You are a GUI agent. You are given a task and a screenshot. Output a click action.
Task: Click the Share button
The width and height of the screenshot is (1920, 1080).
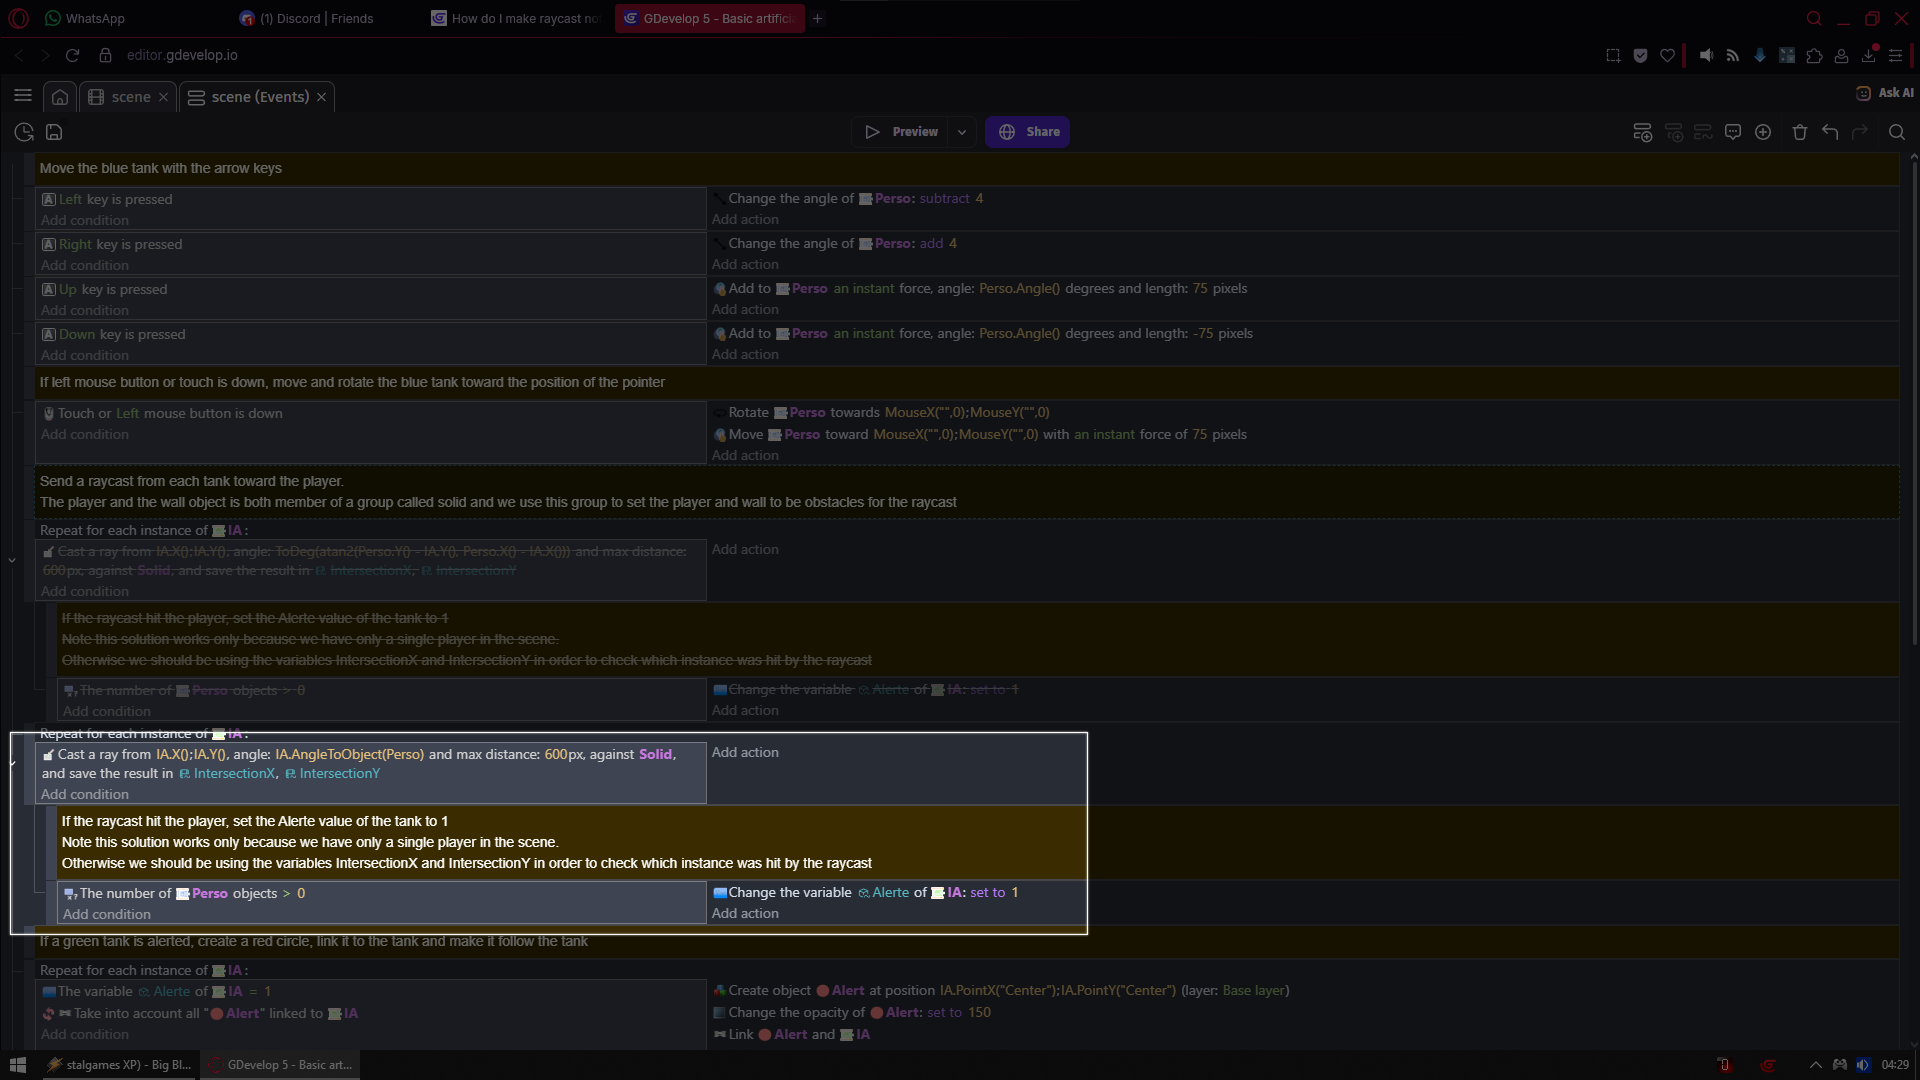[x=1028, y=132]
